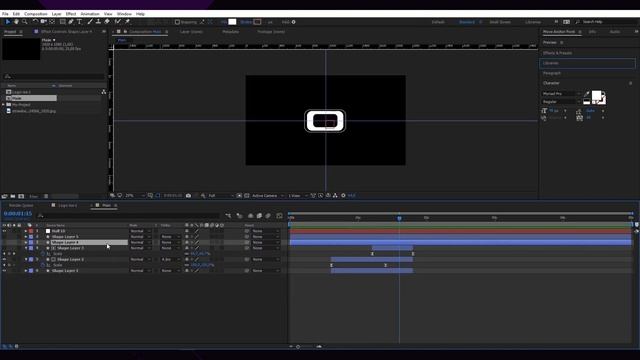The image size is (640, 360).
Task: Select the Pan Behind anchor point tool
Action: click(x=52, y=22)
